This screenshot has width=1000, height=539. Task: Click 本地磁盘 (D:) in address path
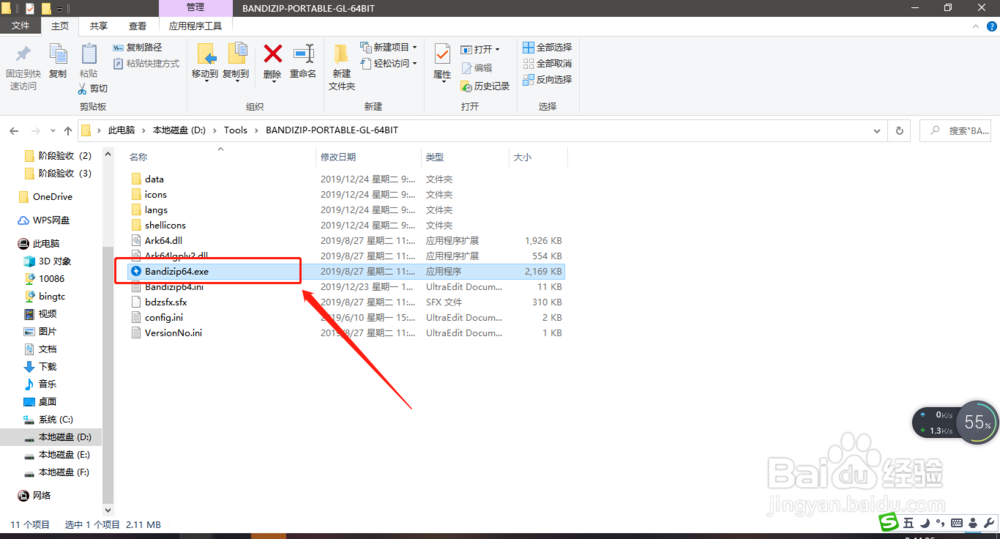point(179,130)
